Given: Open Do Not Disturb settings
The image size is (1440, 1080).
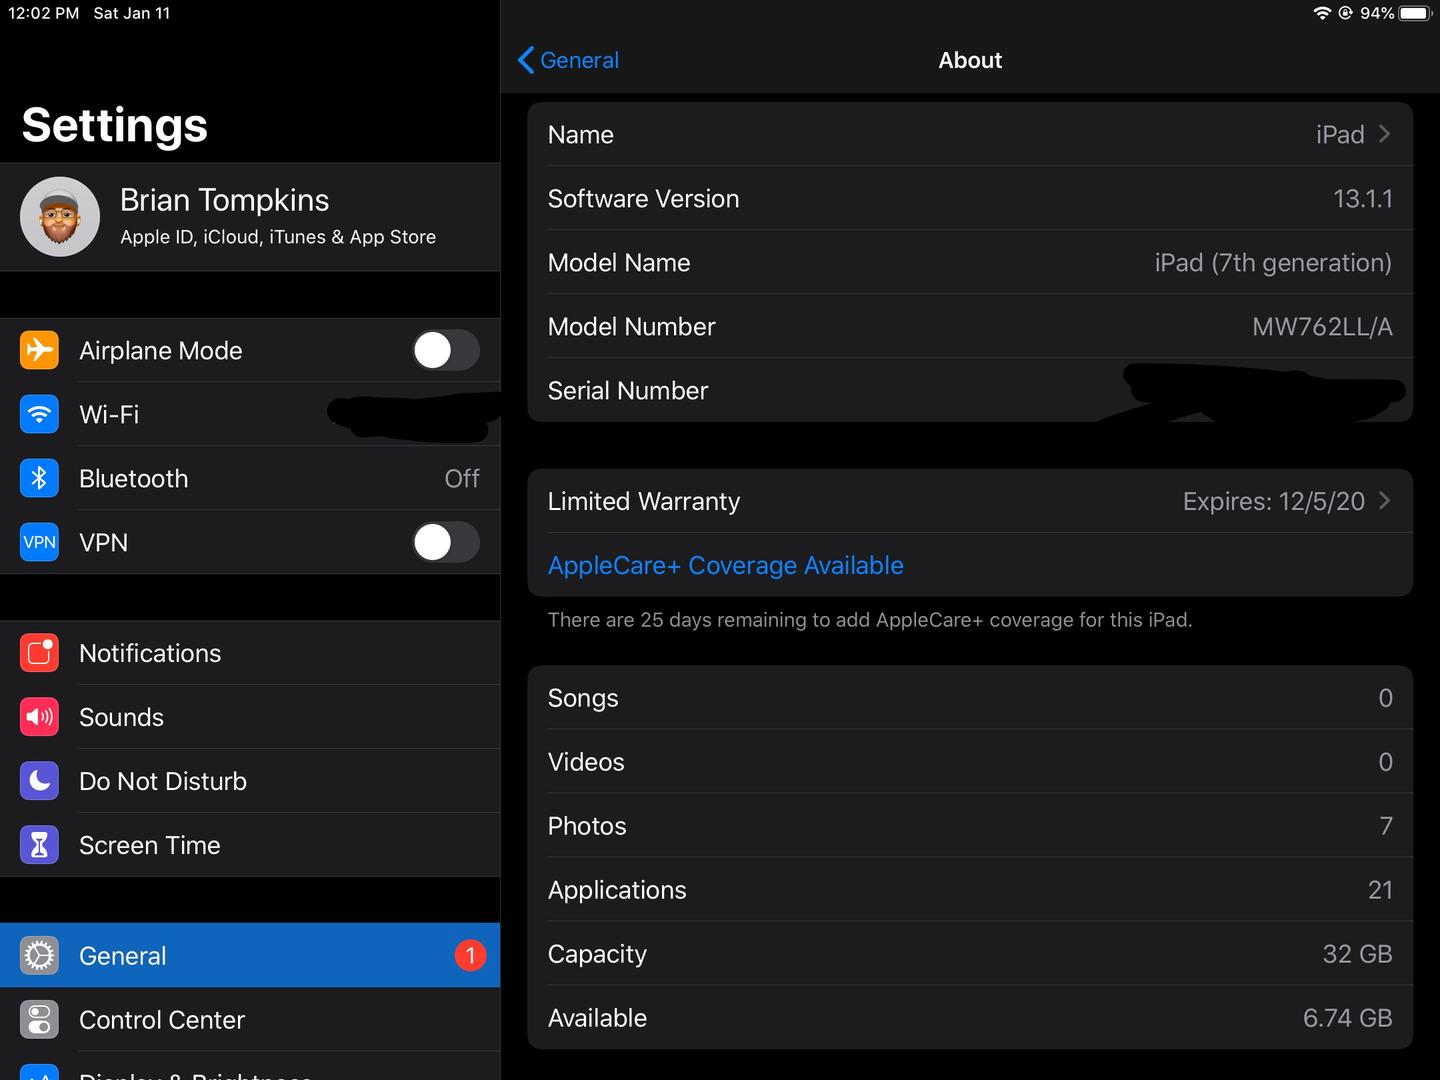Looking at the screenshot, I should coord(250,781).
